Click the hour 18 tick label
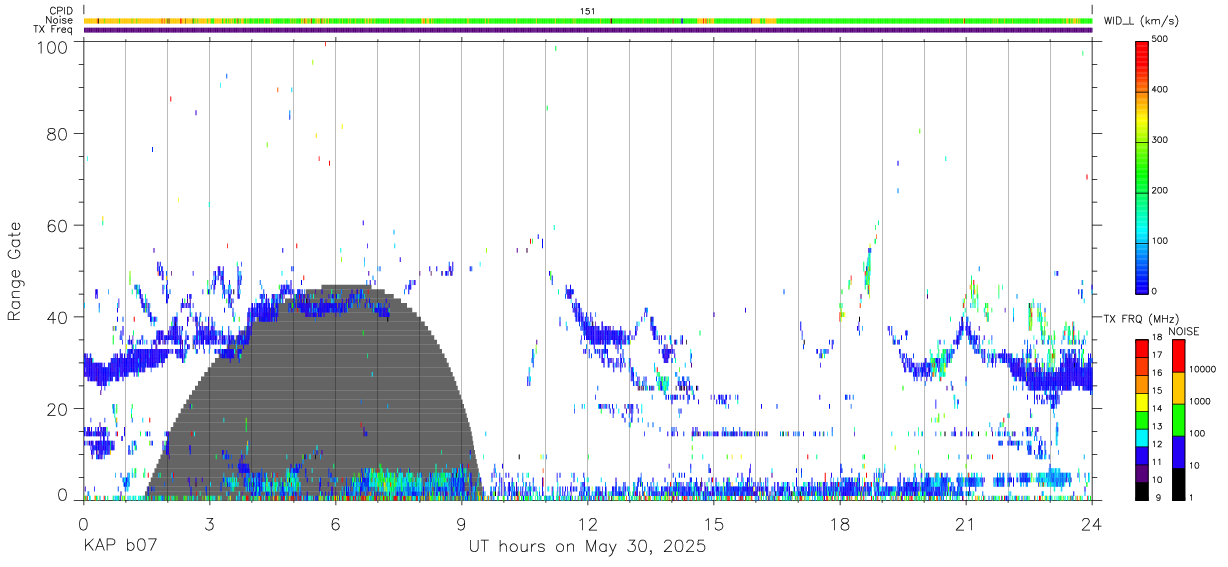The height and width of the screenshot is (567, 1228). click(x=839, y=524)
